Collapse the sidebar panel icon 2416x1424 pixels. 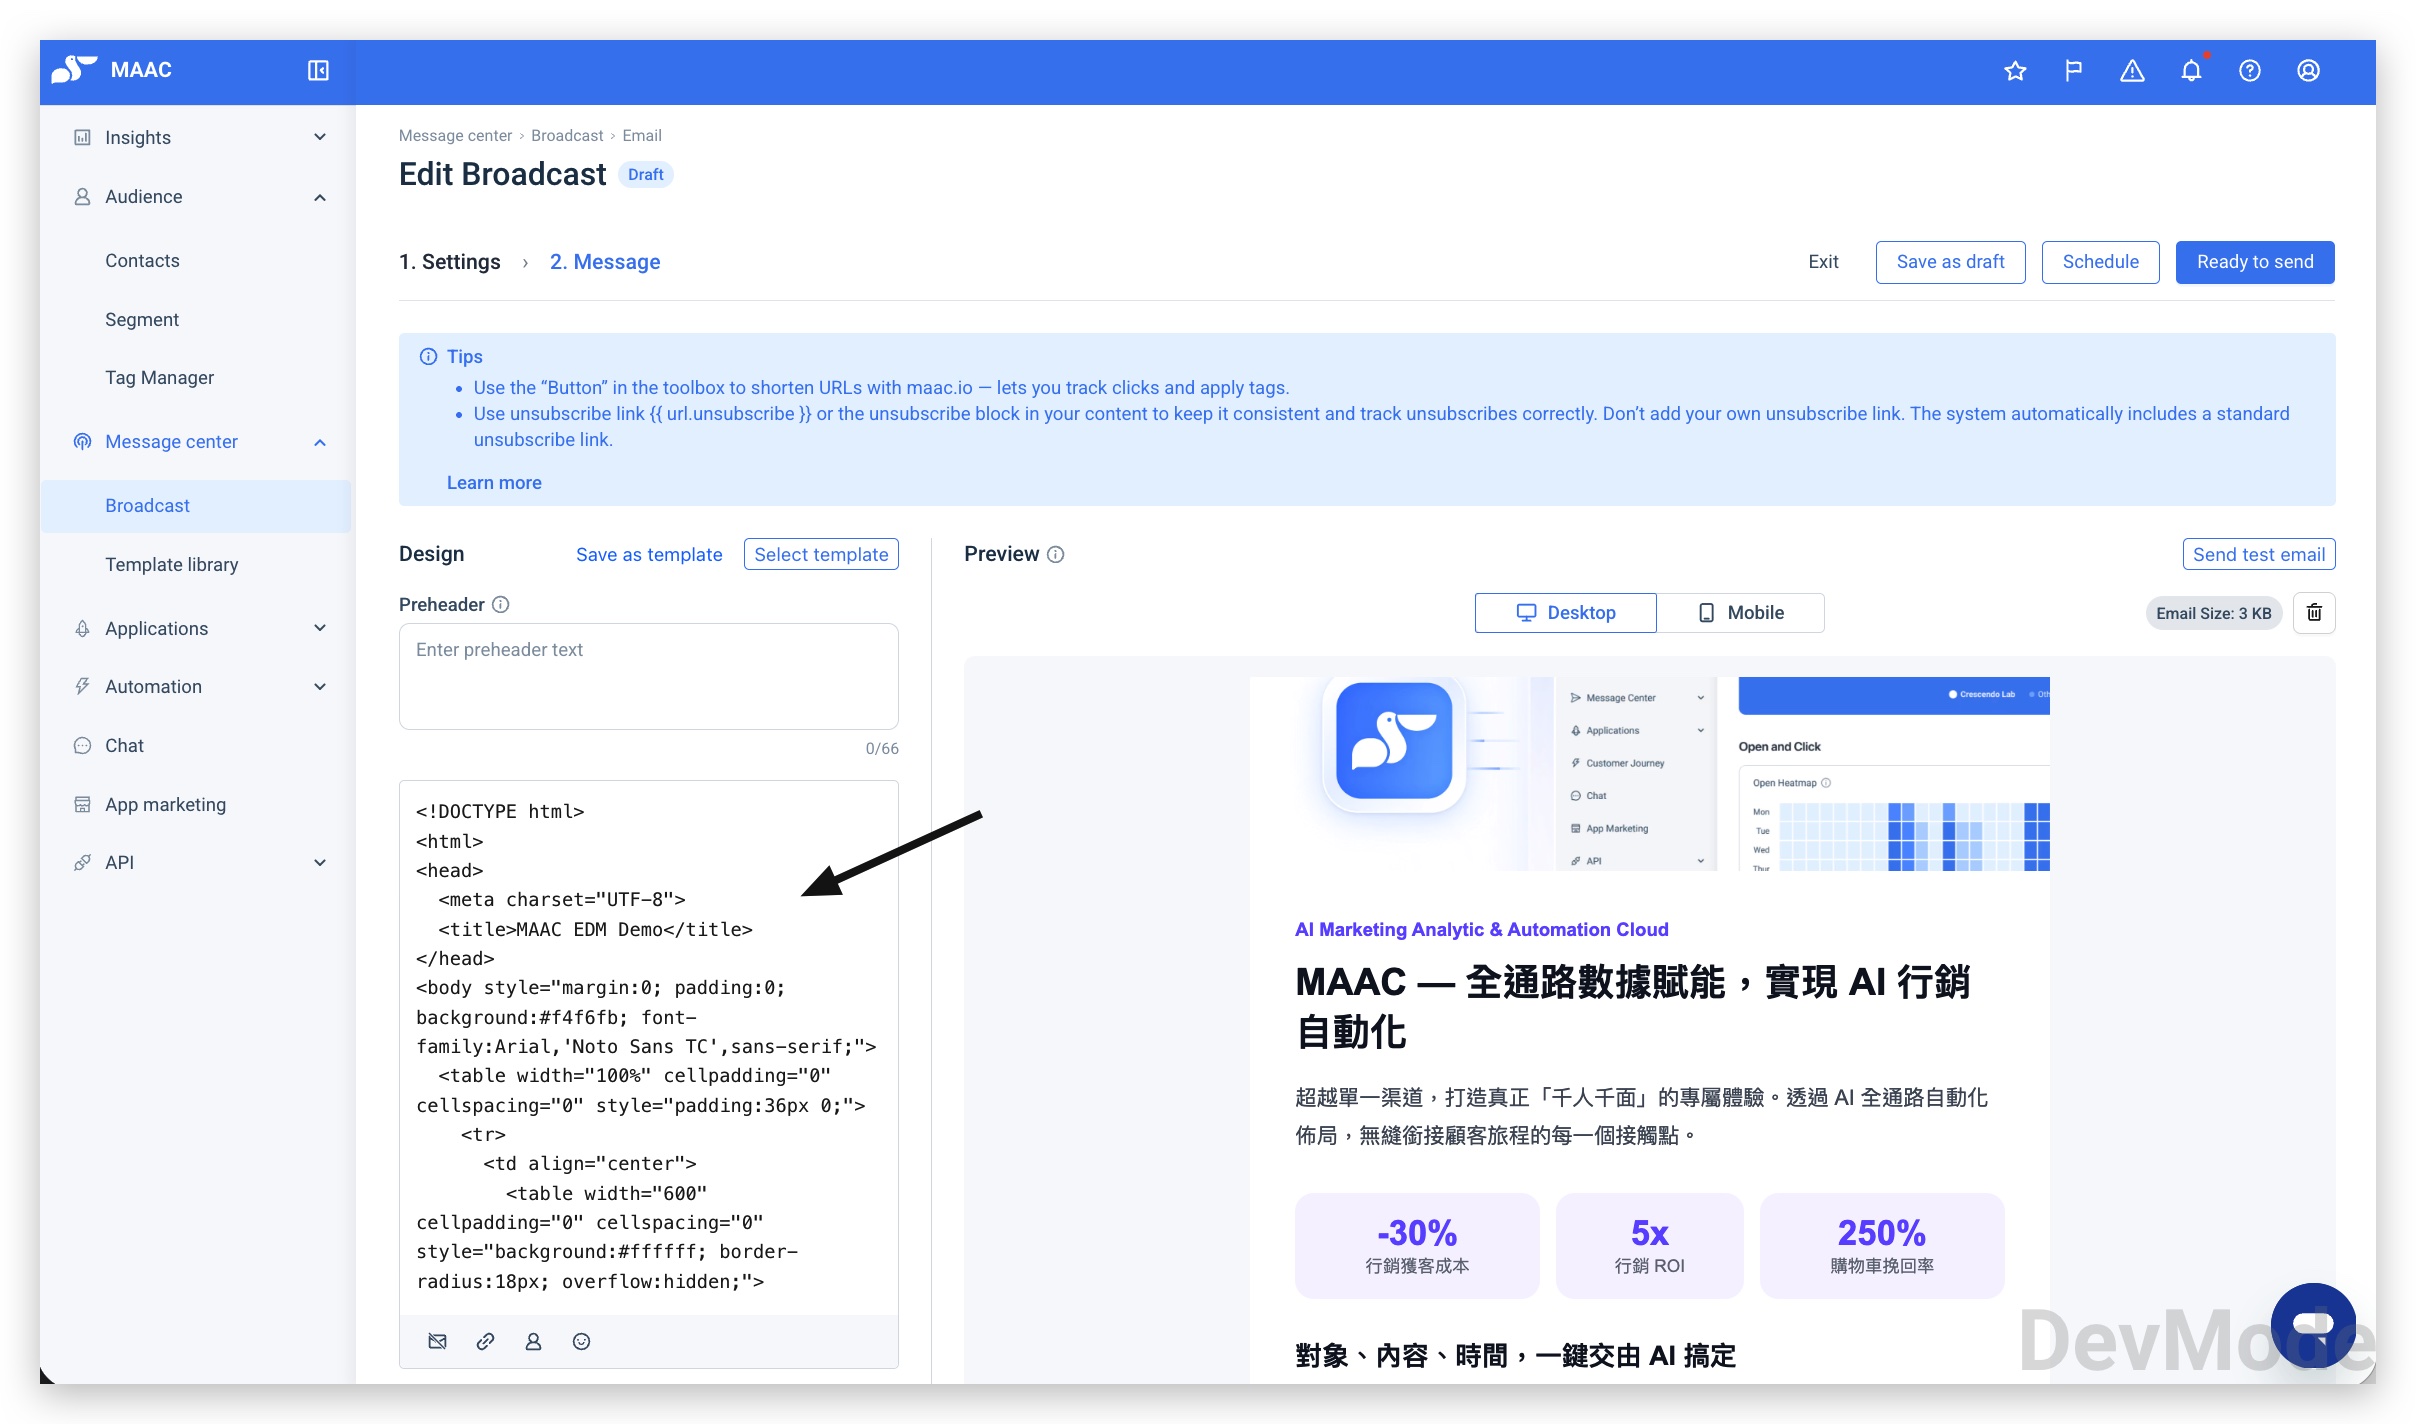pyautogui.click(x=318, y=70)
